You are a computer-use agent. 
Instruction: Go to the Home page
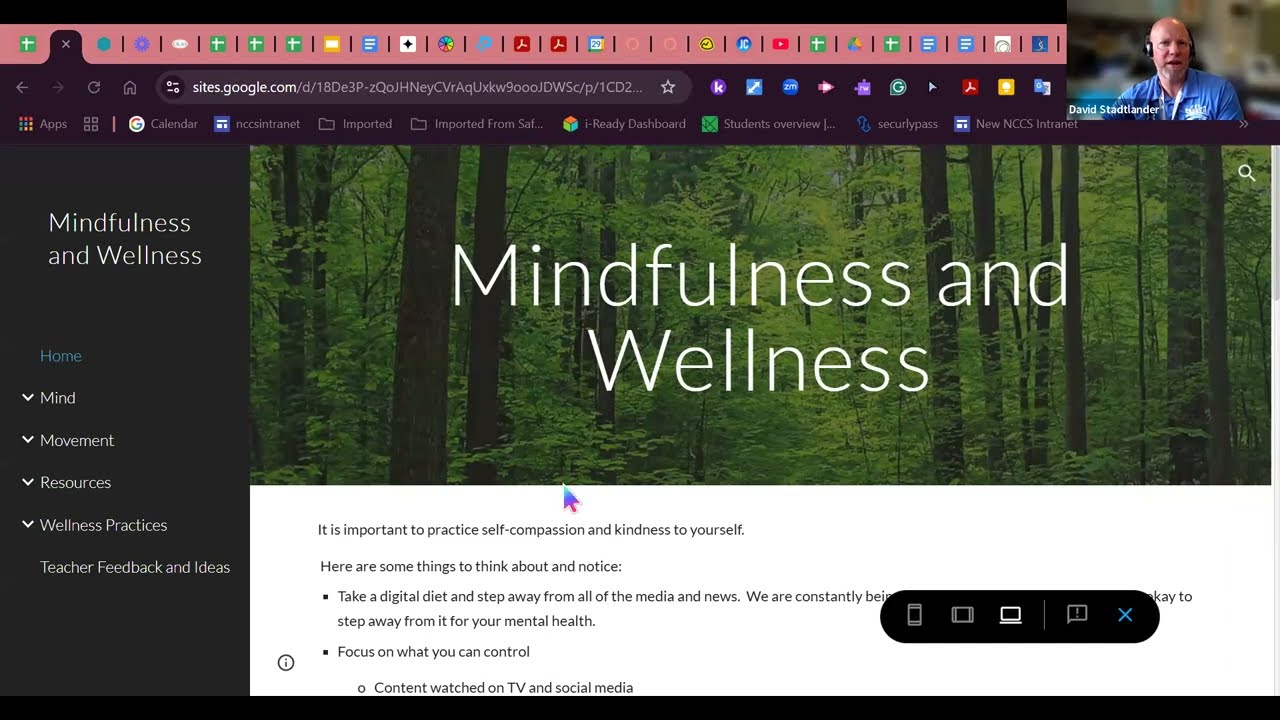(61, 356)
